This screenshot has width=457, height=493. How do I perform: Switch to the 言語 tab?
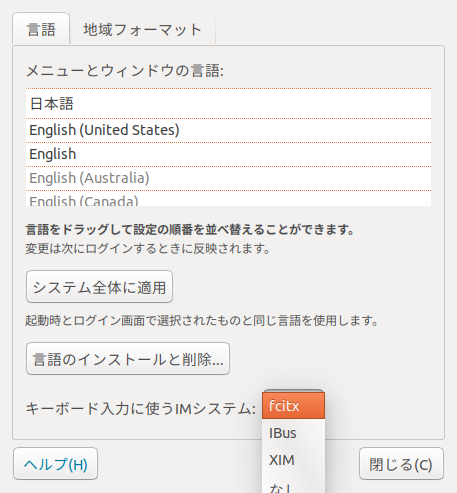pyautogui.click(x=41, y=29)
